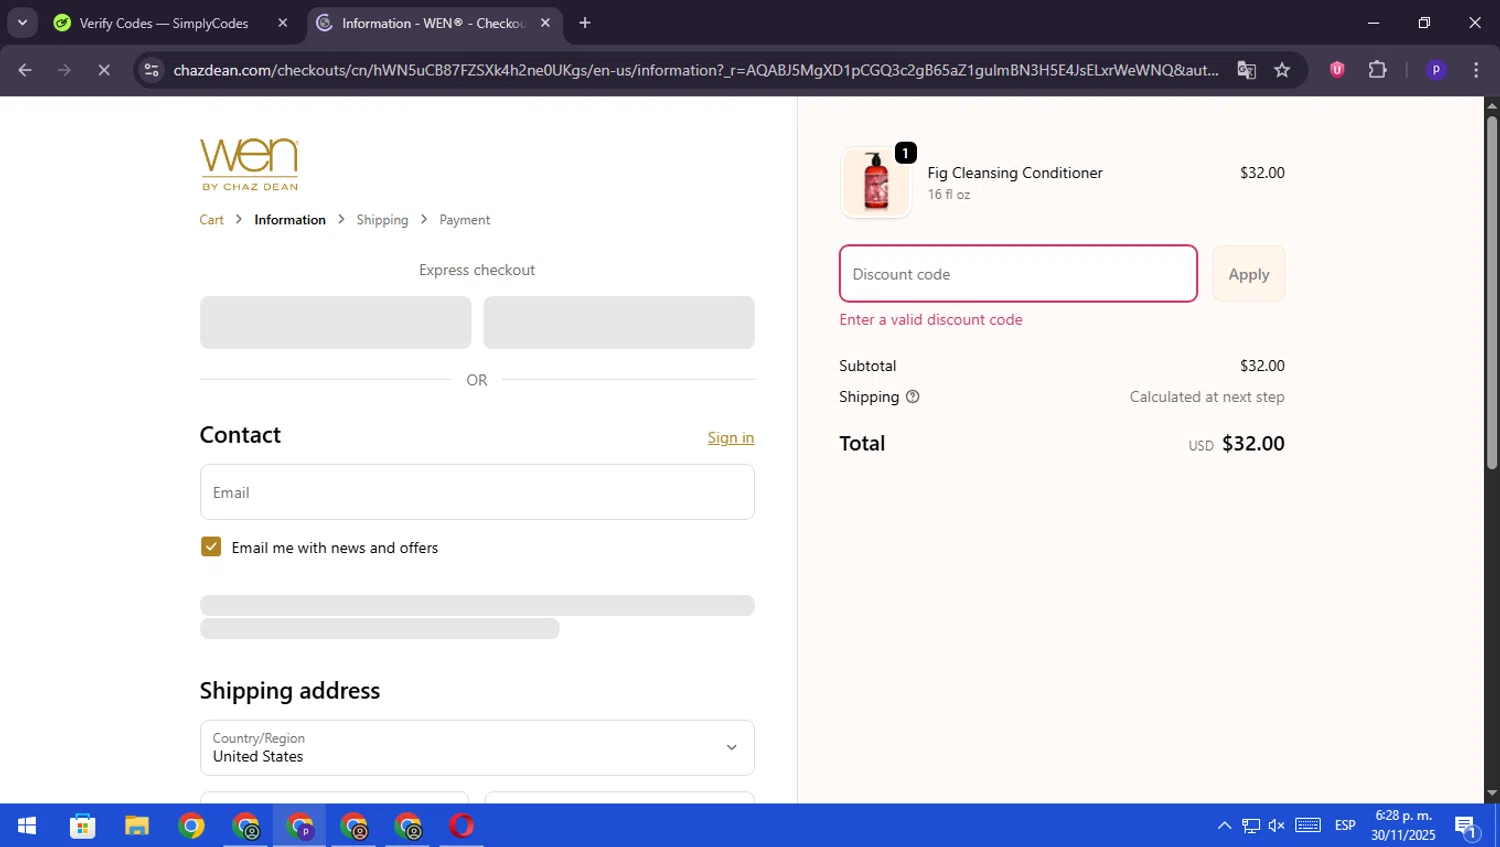This screenshot has width=1500, height=847.
Task: Open the Windows Start menu
Action: pos(27,826)
